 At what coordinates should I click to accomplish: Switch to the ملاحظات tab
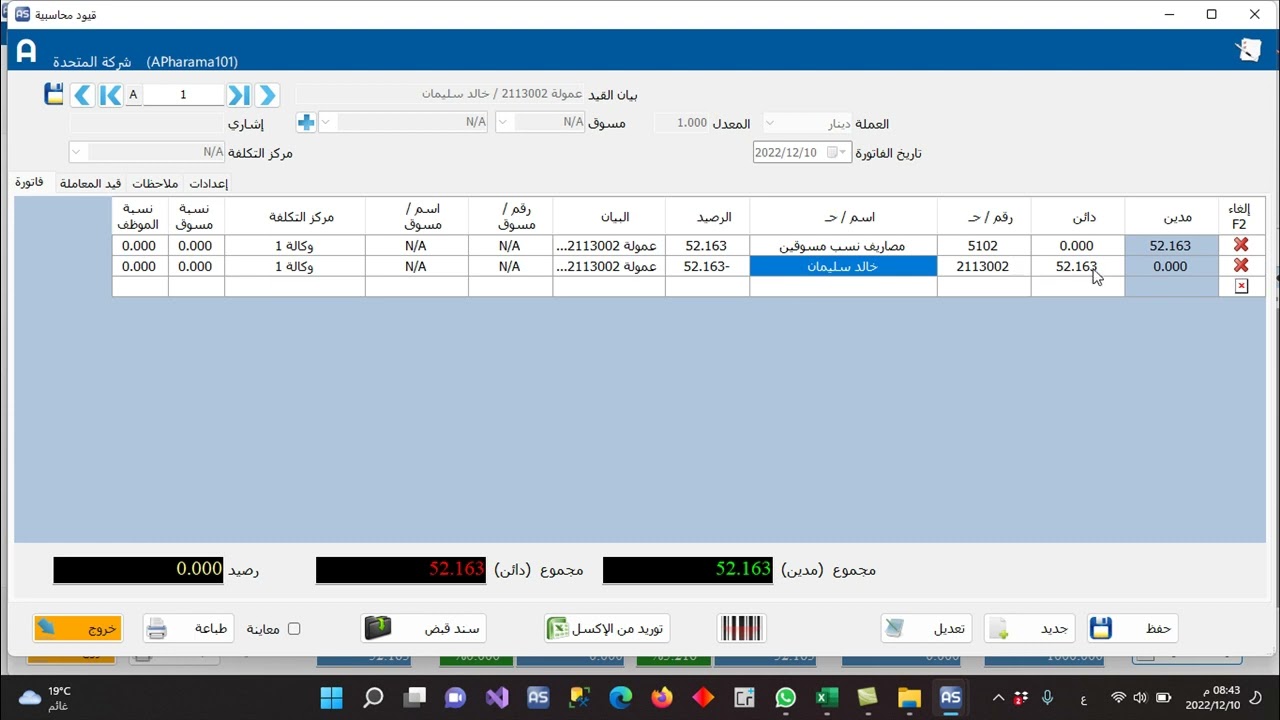[155, 183]
